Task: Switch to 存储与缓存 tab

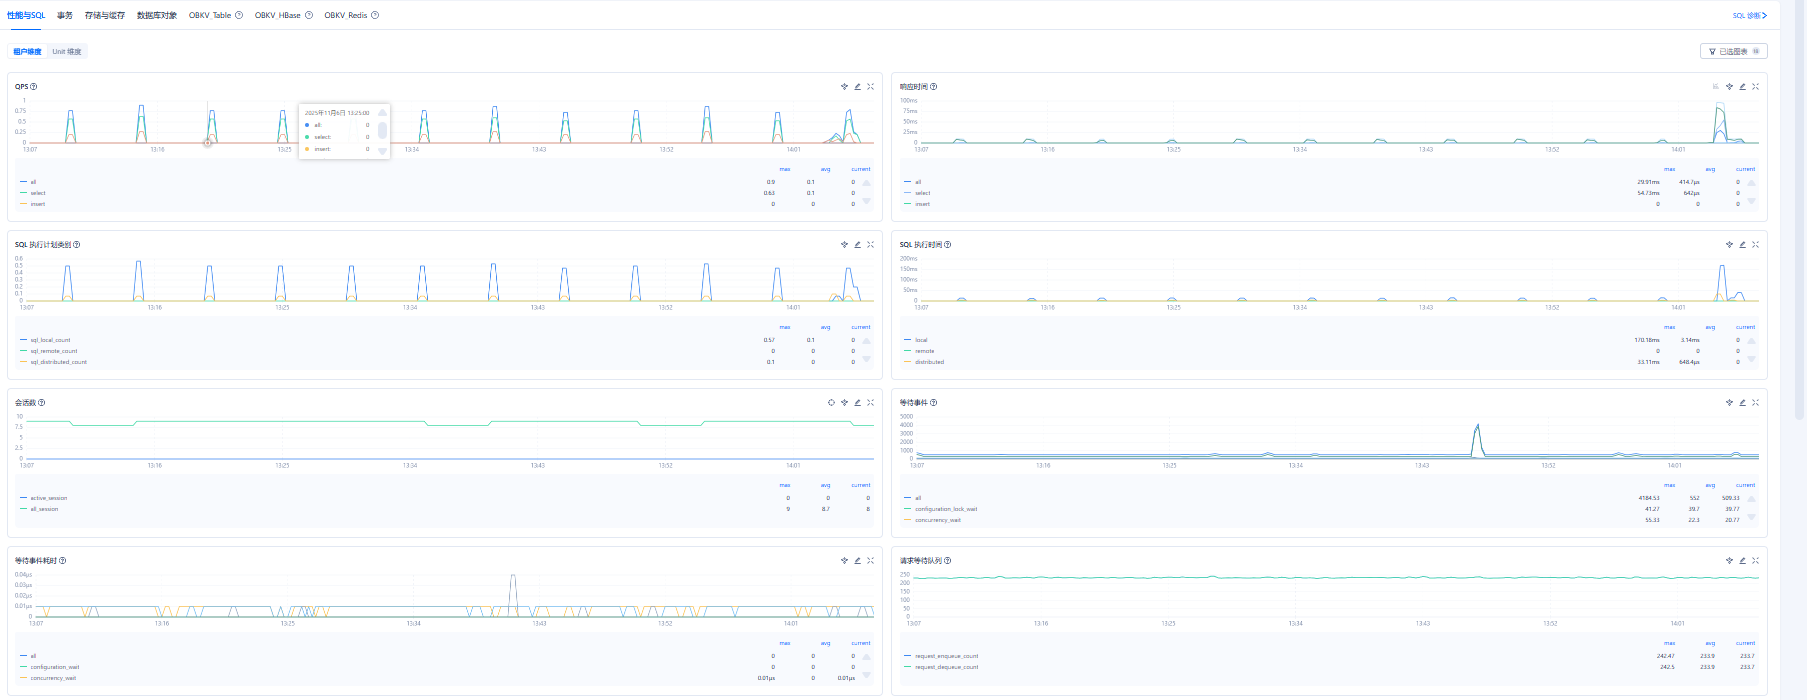Action: 105,15
